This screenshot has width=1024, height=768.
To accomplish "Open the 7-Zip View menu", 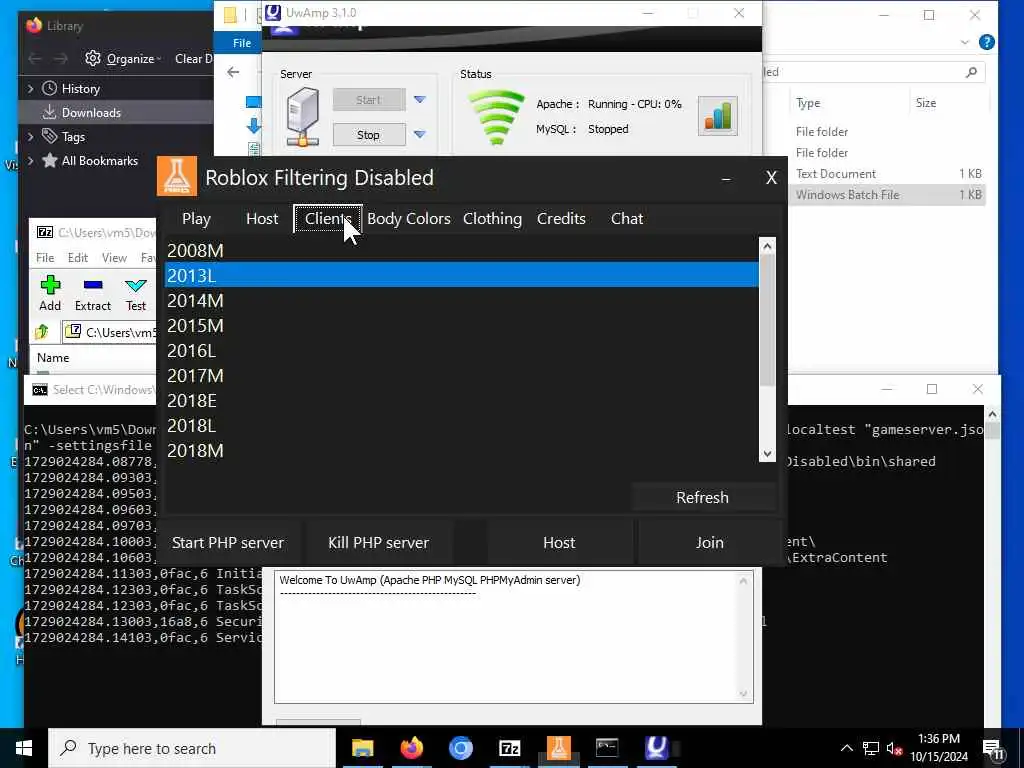I will (x=114, y=258).
